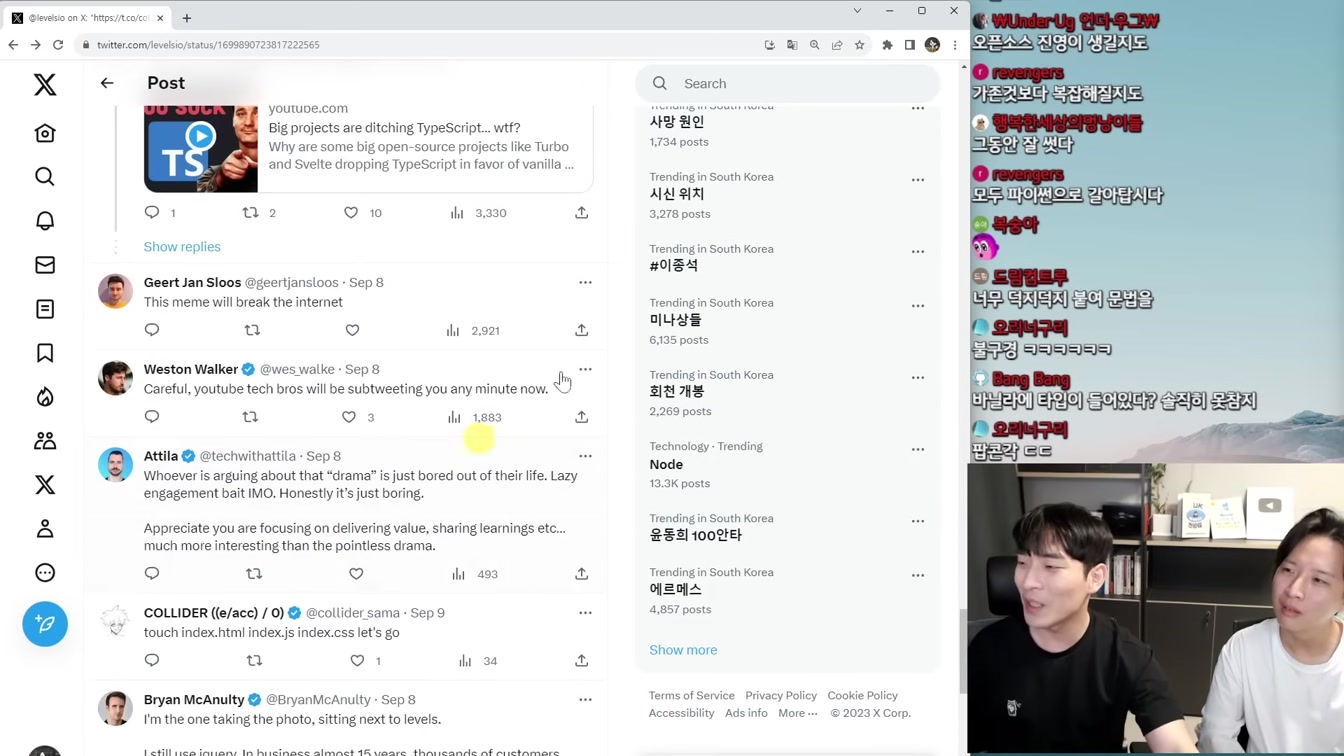Open Bookmarks in the sidebar
This screenshot has height=756, width=1344.
click(45, 353)
